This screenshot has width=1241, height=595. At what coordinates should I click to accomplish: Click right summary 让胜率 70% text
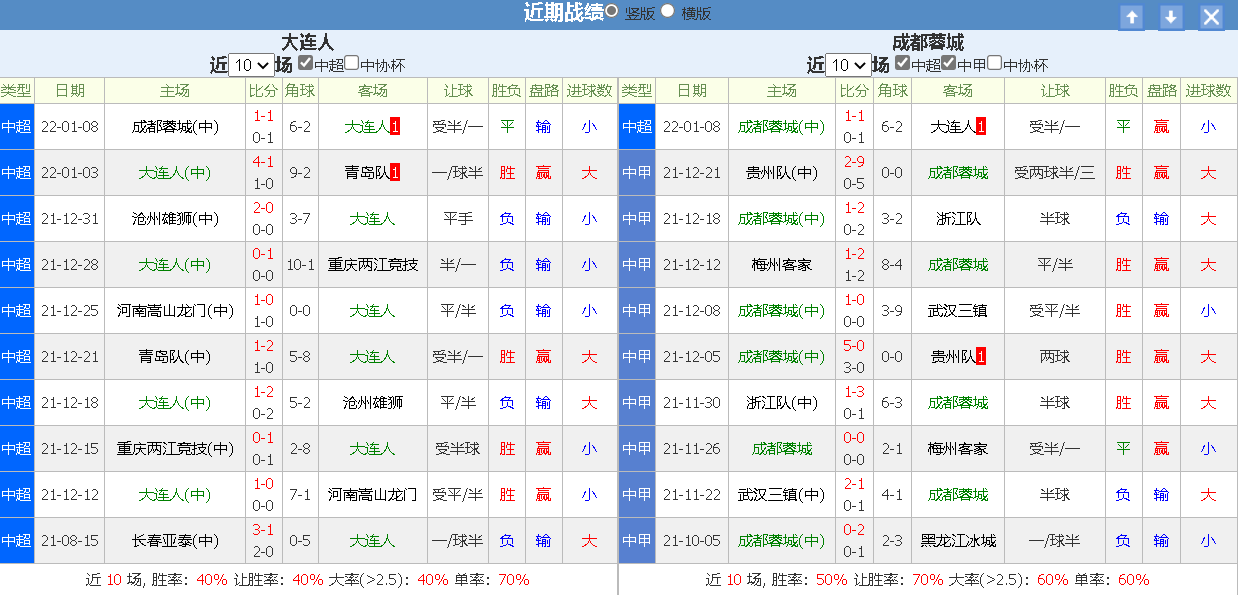pos(927,580)
